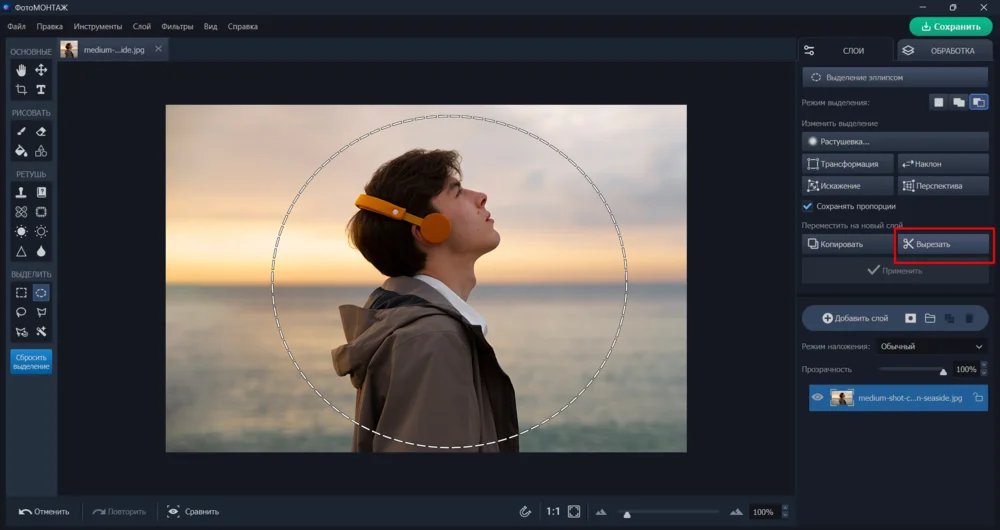Click the small mountain zoom-out icon

coord(601,512)
